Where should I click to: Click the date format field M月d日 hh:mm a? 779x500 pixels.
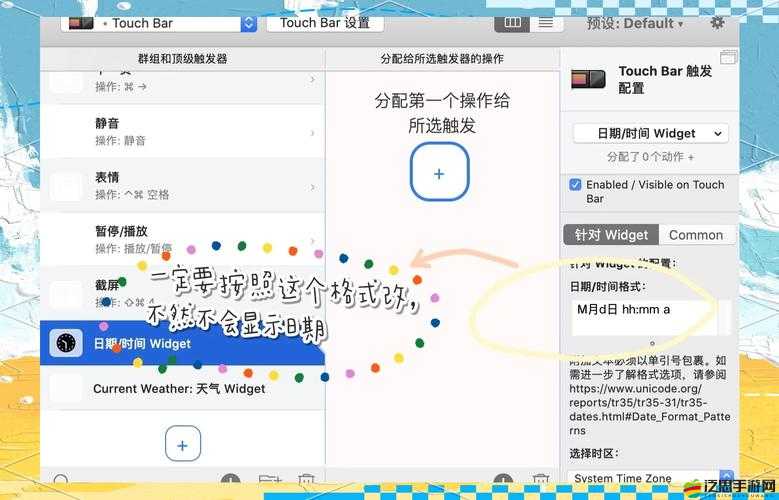[644, 317]
